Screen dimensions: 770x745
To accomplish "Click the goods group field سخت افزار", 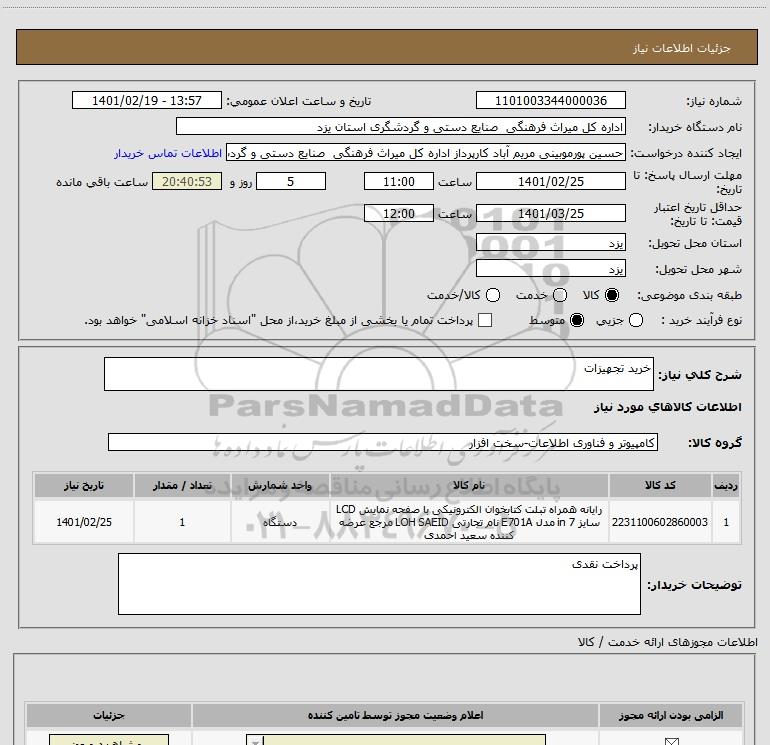I will [x=383, y=442].
